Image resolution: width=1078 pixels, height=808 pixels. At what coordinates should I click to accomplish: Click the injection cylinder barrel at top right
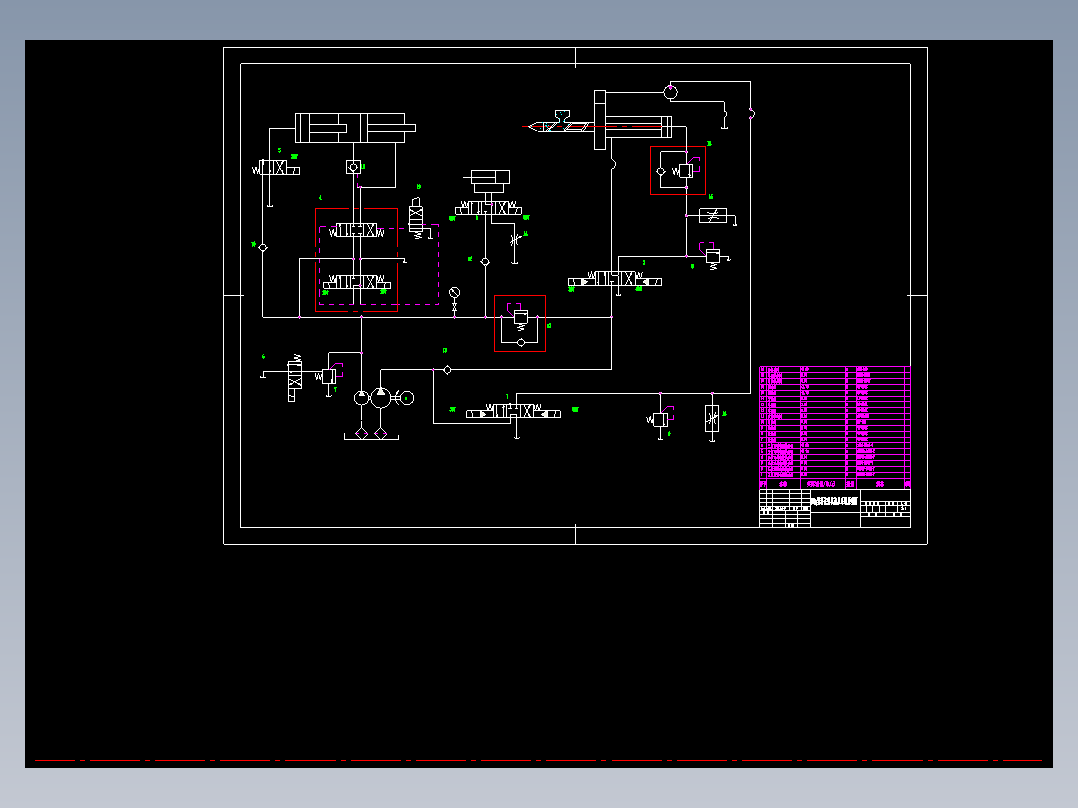[638, 127]
